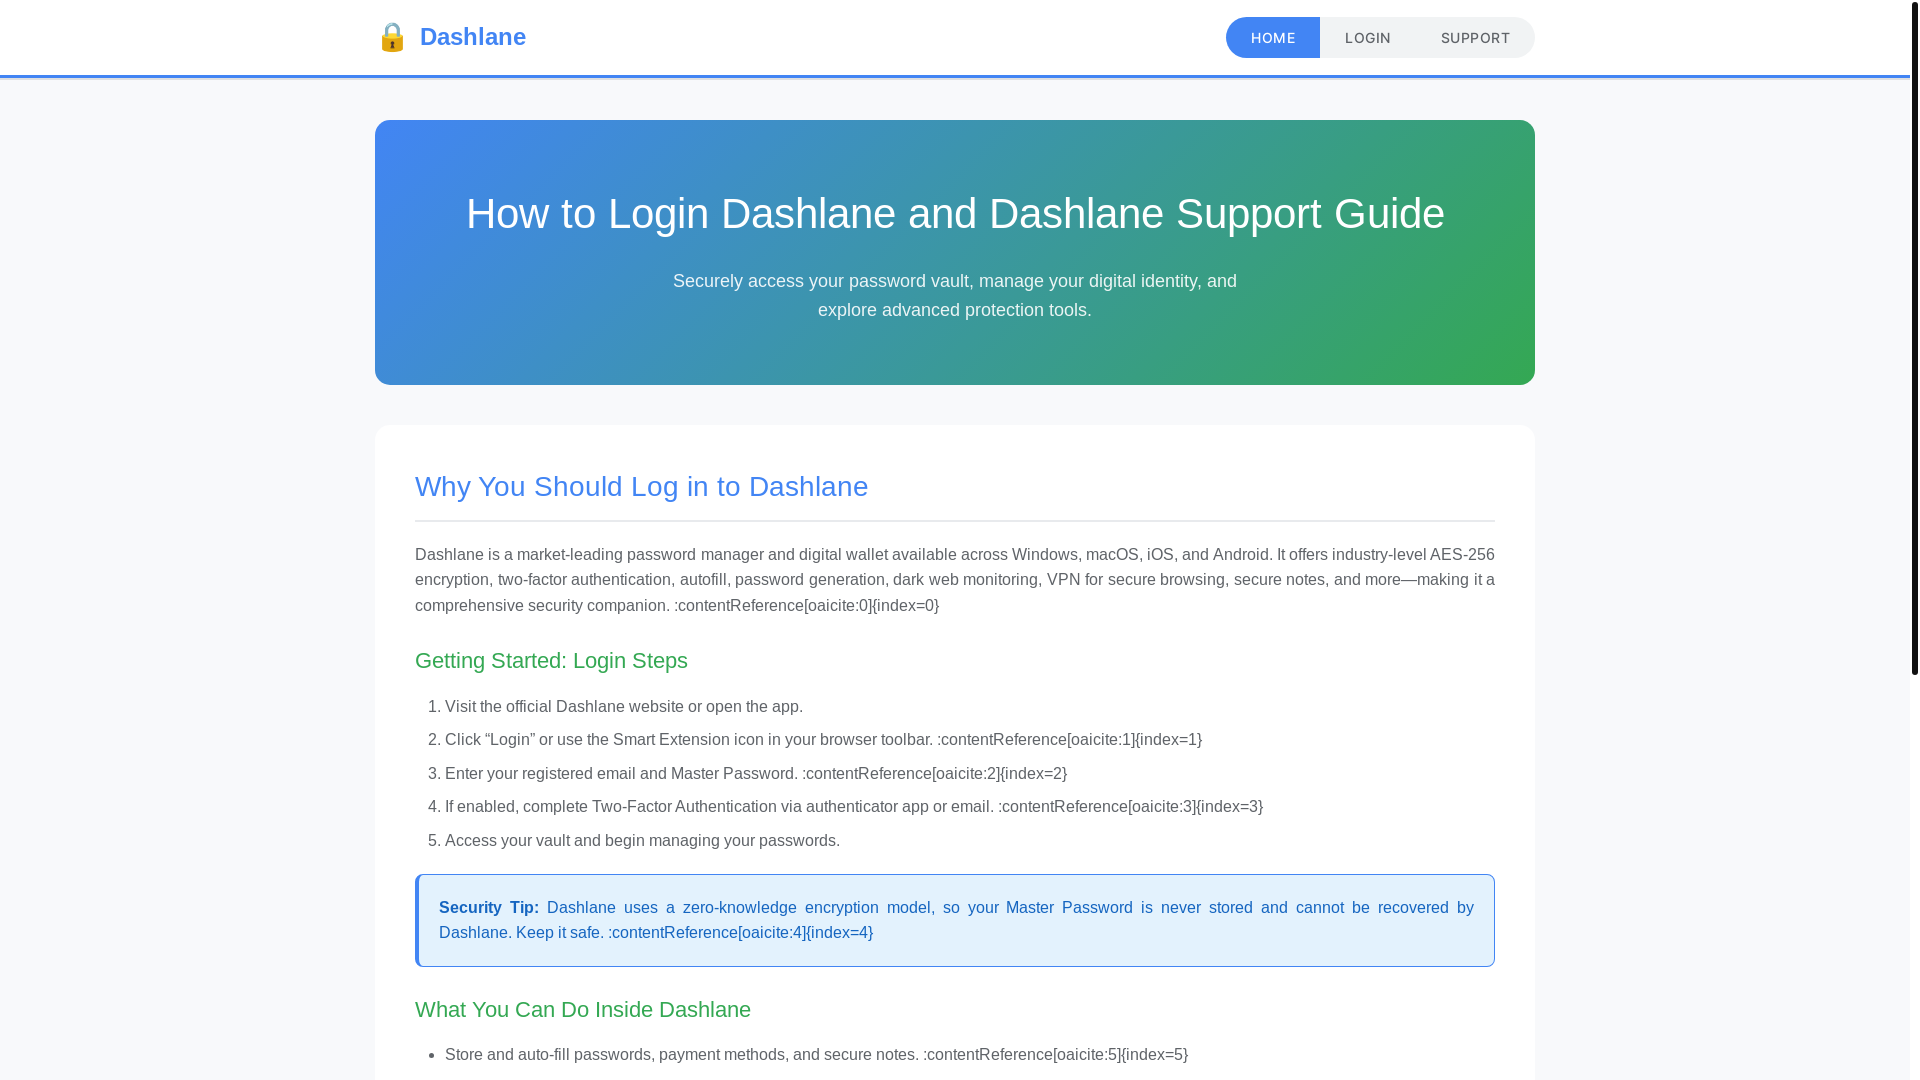Click step 'Visit the official Dashlane website'
Screen dimensions: 1920x1080
tap(624, 706)
